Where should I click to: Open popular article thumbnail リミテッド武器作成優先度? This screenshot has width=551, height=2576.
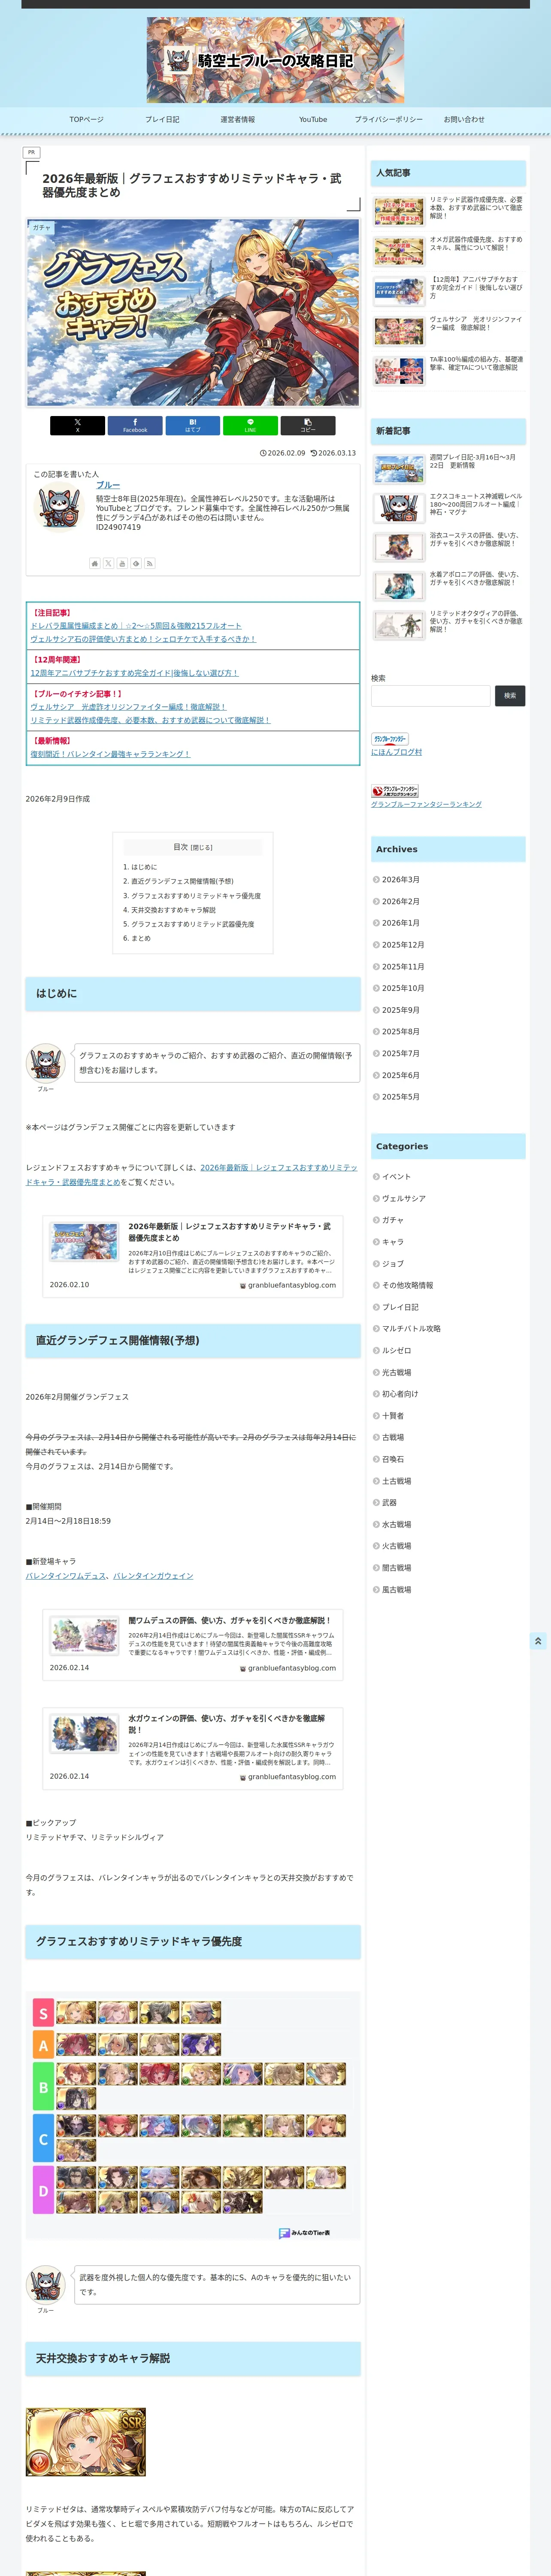pos(399,211)
